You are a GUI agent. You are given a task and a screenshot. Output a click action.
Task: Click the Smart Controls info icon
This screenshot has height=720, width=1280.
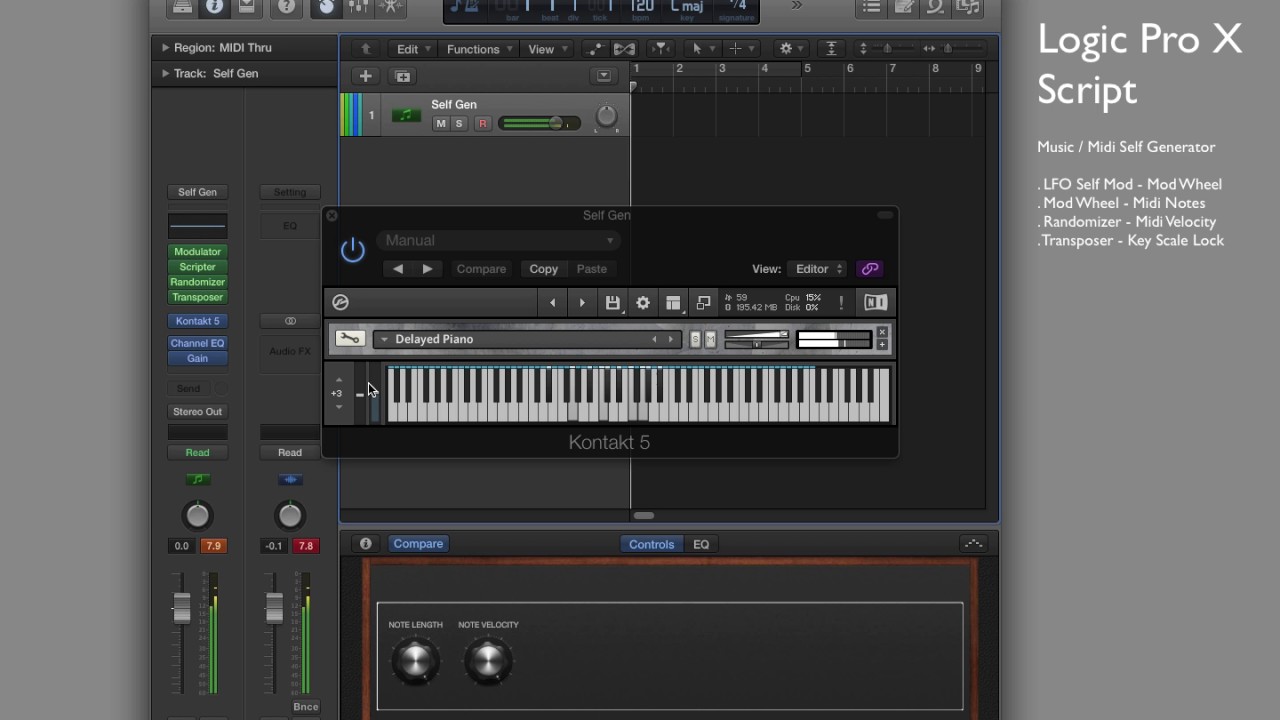(365, 544)
